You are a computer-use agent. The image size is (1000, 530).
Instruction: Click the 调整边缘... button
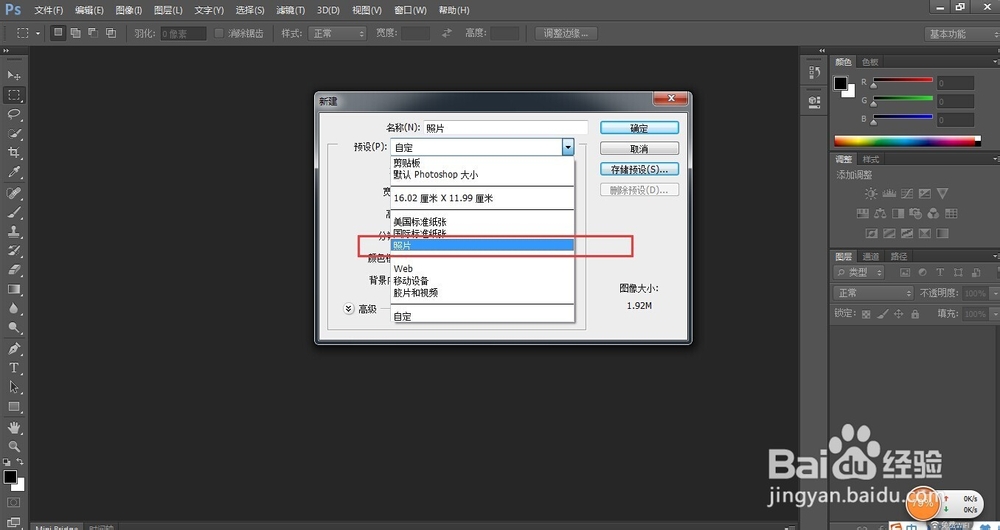[566, 33]
